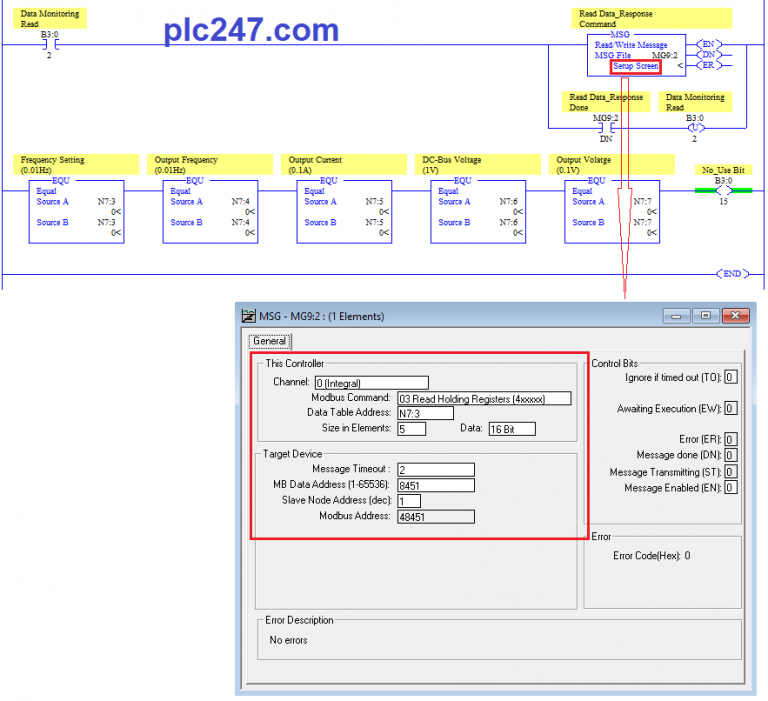Select the DC-Bus Voltage EQU N7:6 block
Image resolution: width=768 pixels, height=701 pixels.
click(478, 210)
